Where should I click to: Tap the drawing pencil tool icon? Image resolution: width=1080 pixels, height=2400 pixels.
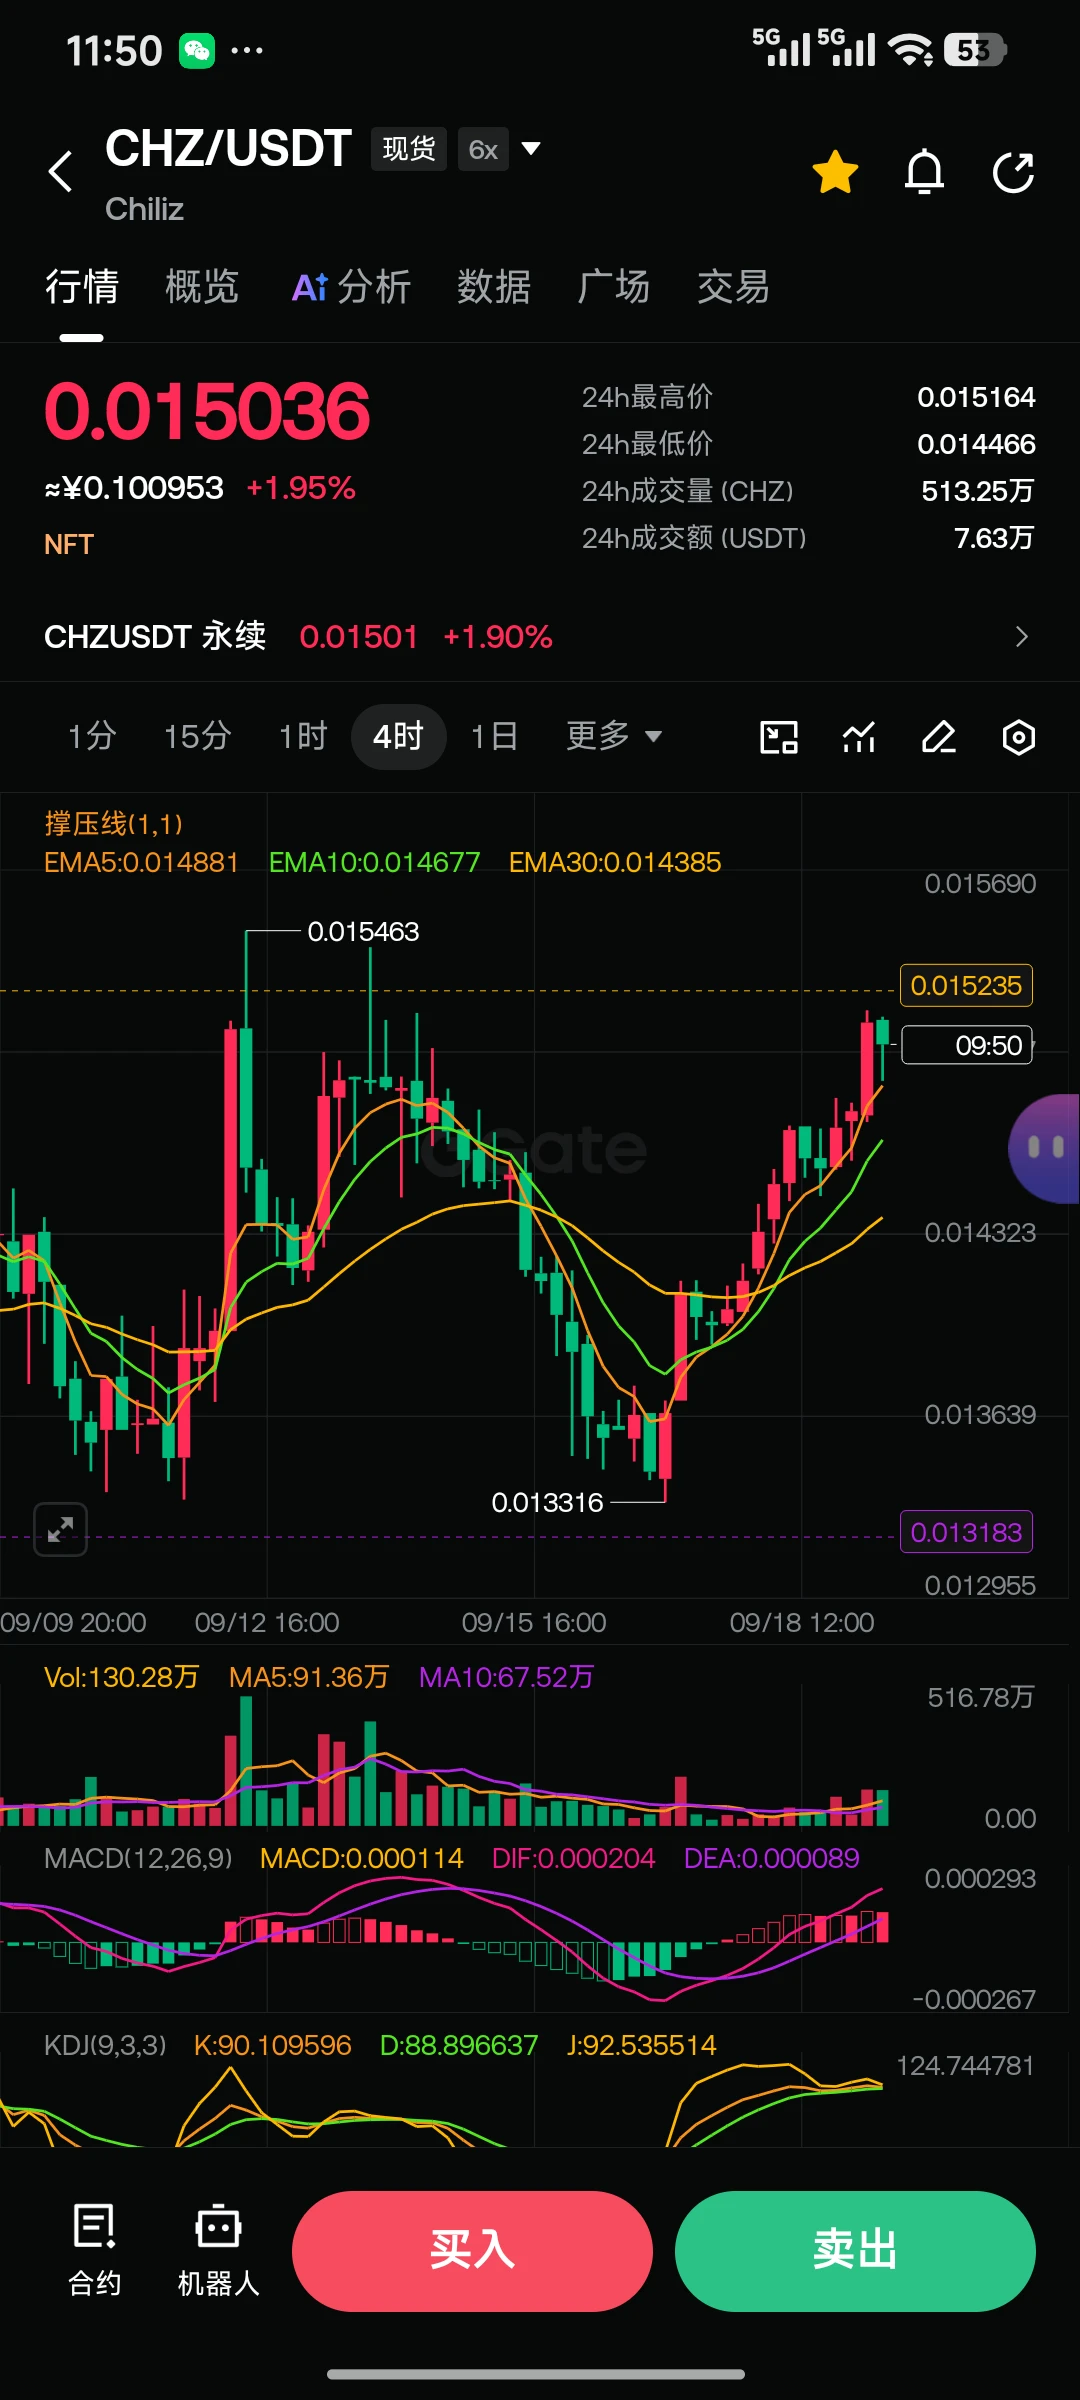click(x=939, y=737)
